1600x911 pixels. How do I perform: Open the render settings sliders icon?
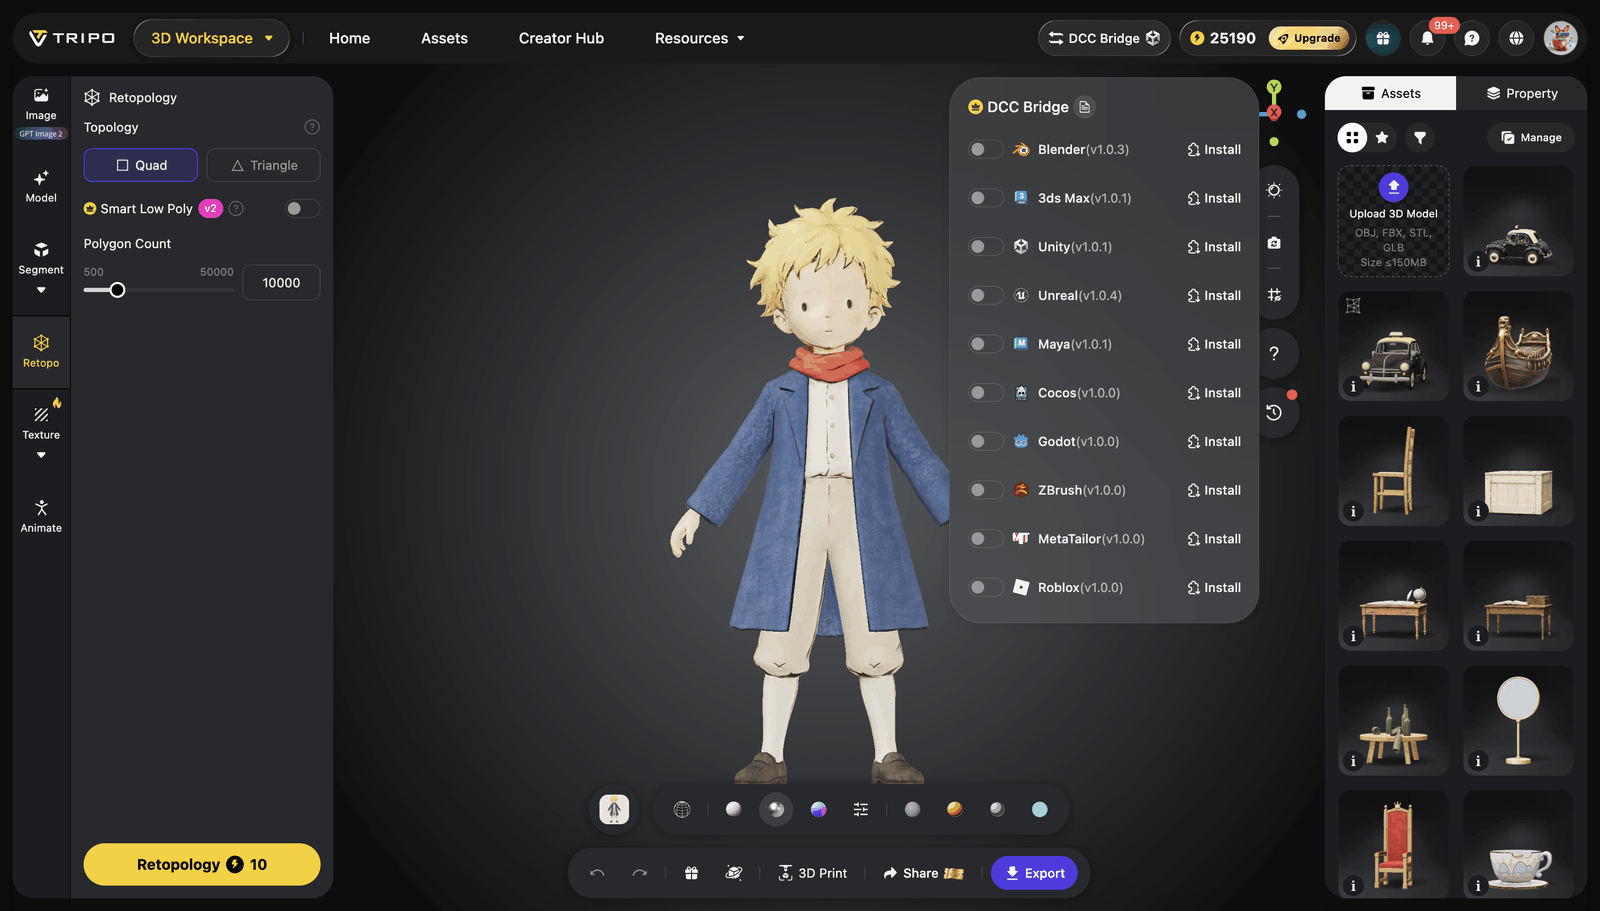[x=861, y=810]
